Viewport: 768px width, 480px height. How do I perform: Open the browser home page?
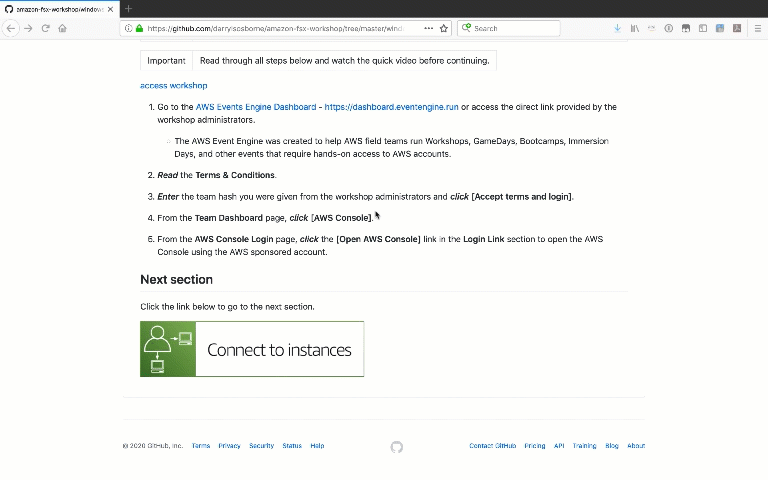pos(62,28)
